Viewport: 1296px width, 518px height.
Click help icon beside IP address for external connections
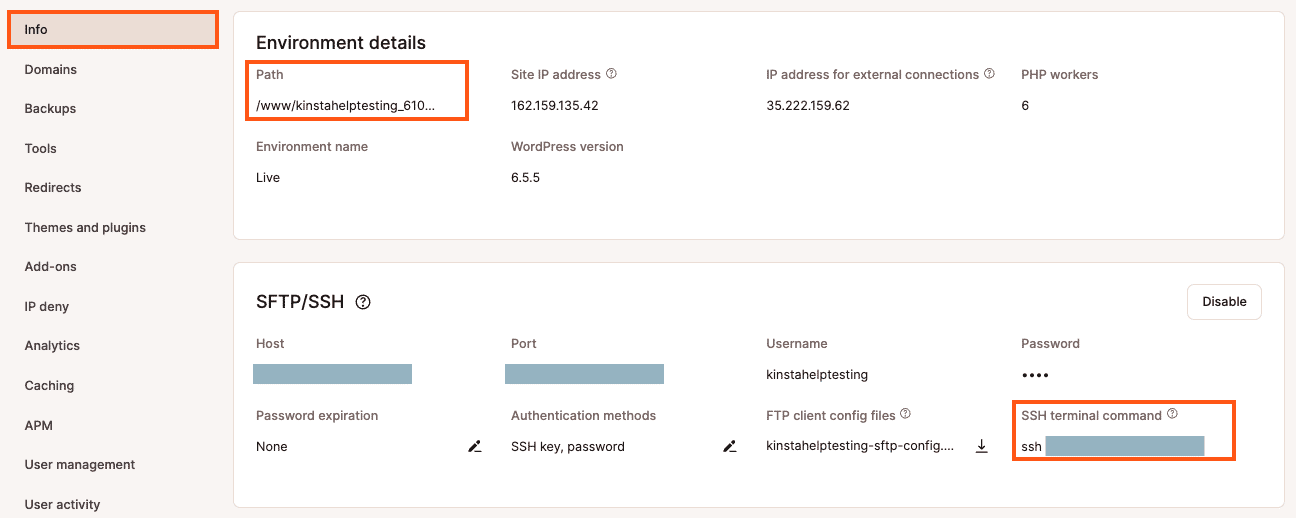[990, 74]
